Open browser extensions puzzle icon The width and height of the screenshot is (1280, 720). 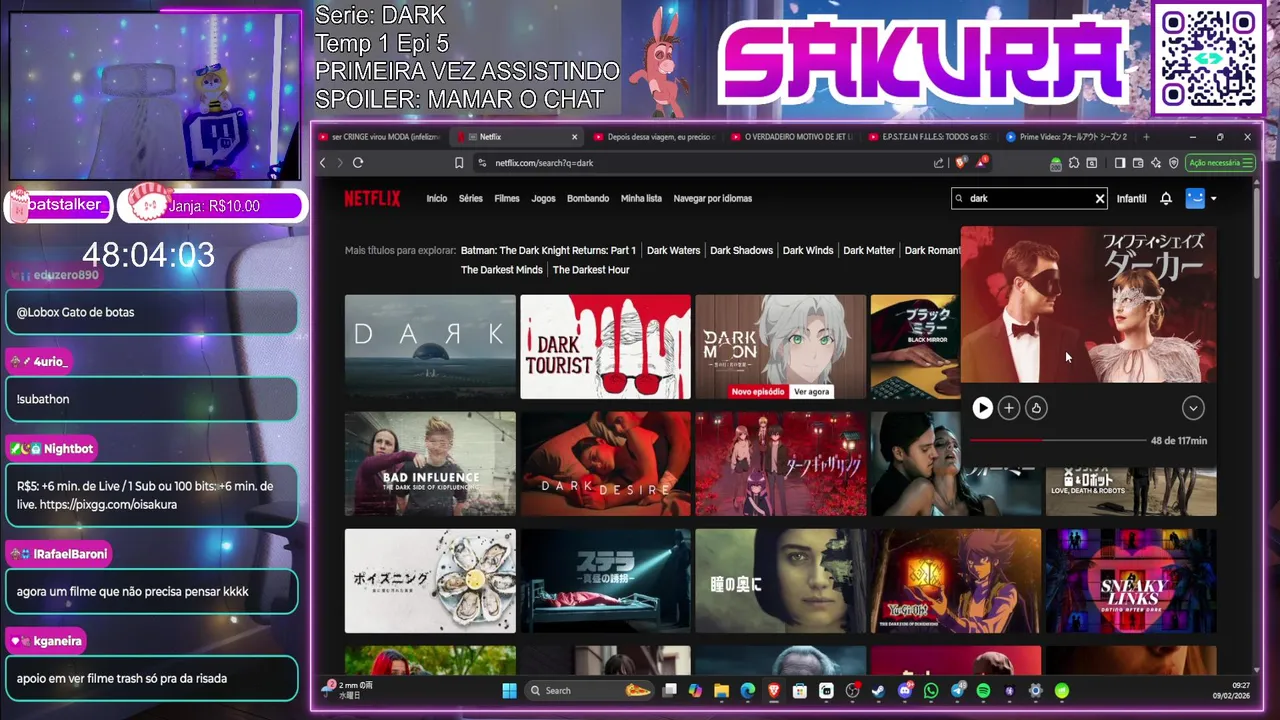(1073, 163)
